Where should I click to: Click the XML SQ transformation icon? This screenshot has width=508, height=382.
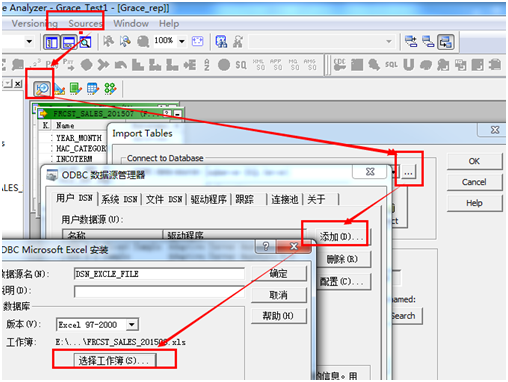click(x=259, y=64)
